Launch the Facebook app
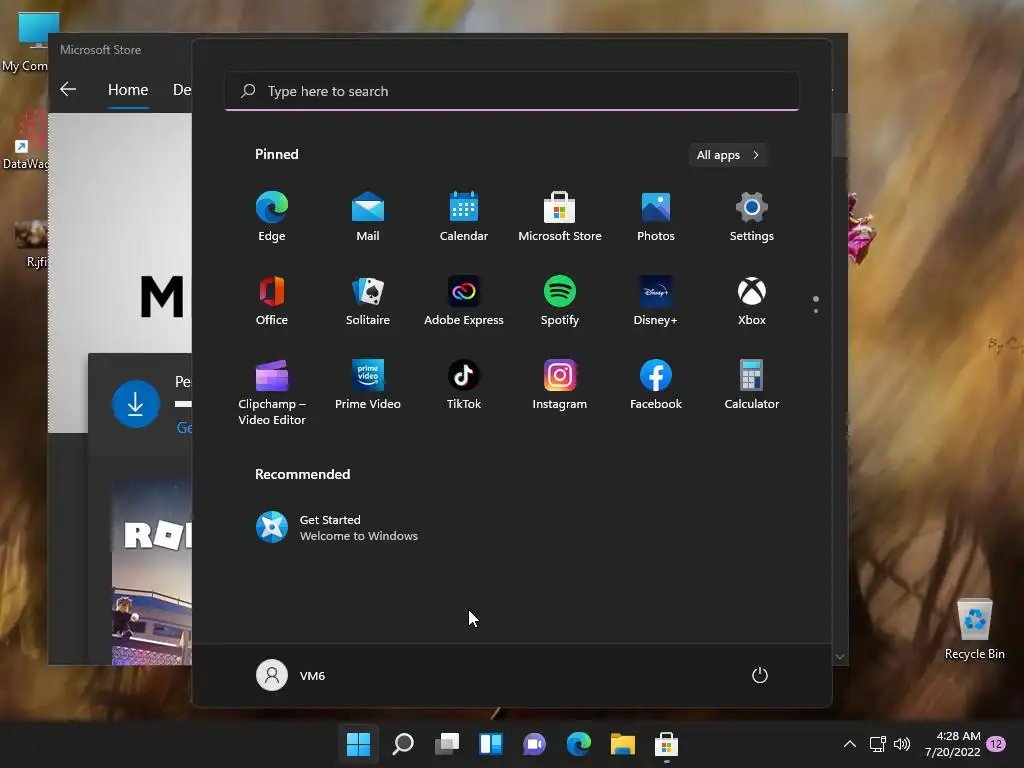The image size is (1024, 768). pyautogui.click(x=656, y=385)
